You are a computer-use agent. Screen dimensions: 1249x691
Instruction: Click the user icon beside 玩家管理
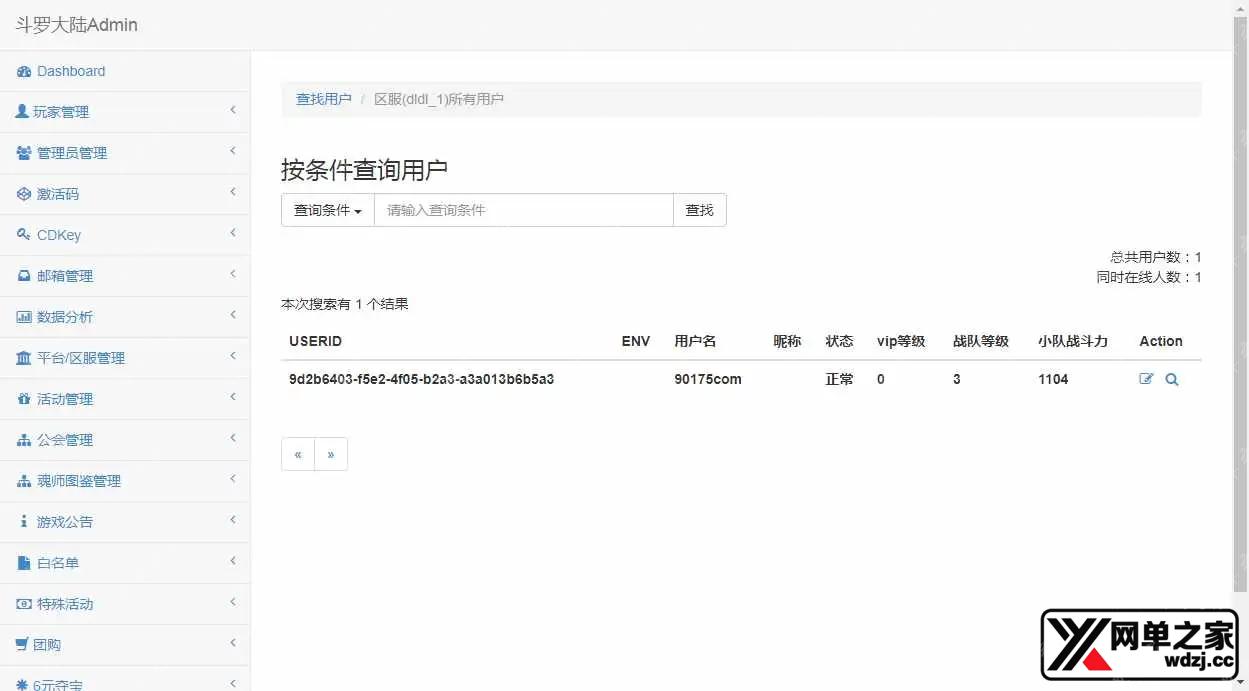click(22, 112)
